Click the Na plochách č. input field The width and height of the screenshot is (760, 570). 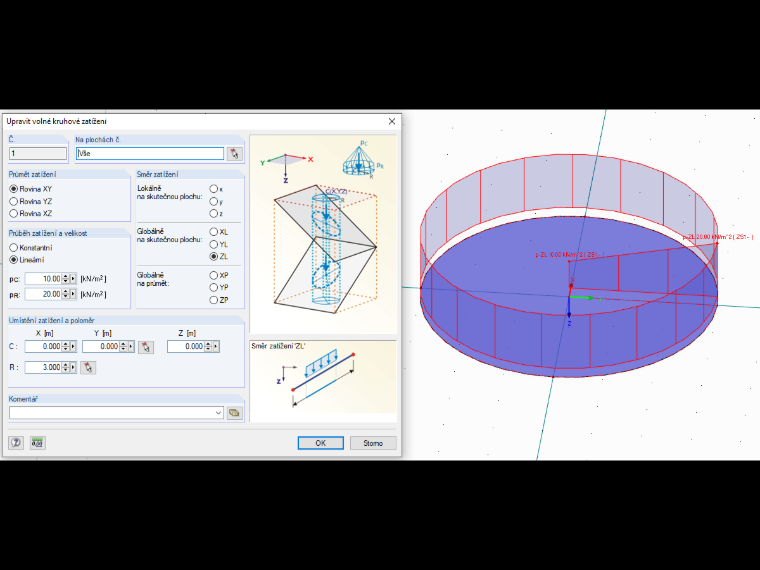tap(150, 154)
